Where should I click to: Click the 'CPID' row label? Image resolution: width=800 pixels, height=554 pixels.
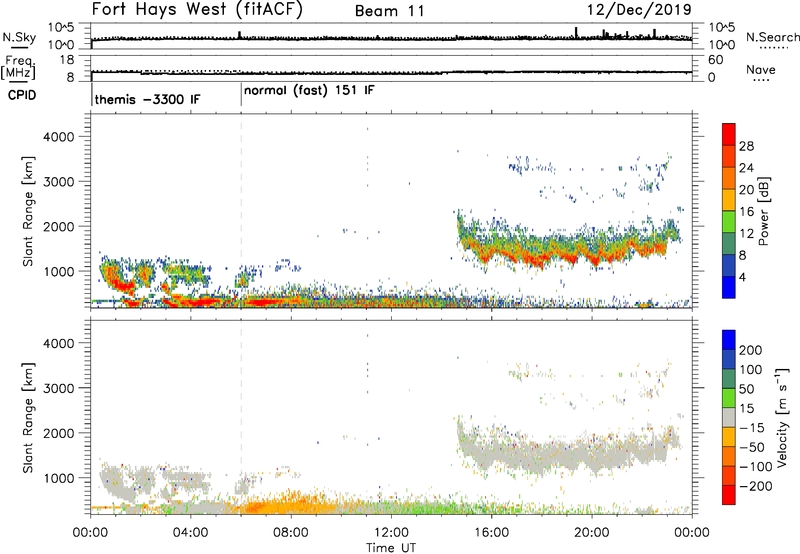coord(22,95)
